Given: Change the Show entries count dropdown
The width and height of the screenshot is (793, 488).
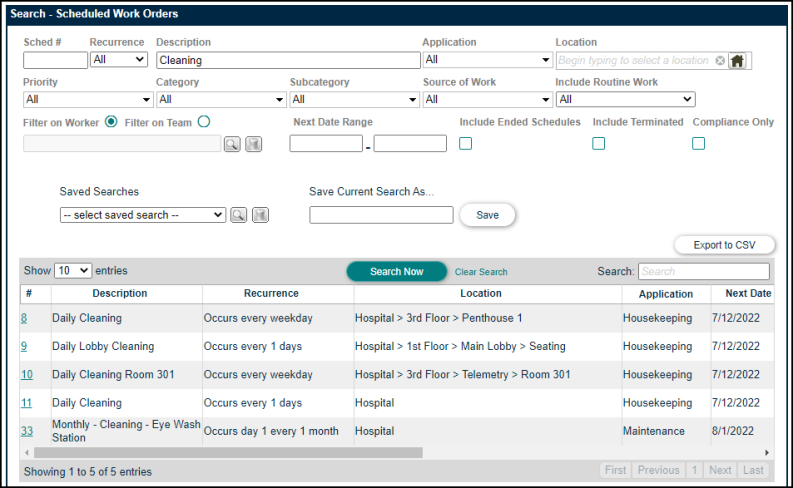Looking at the screenshot, I should 73,271.
